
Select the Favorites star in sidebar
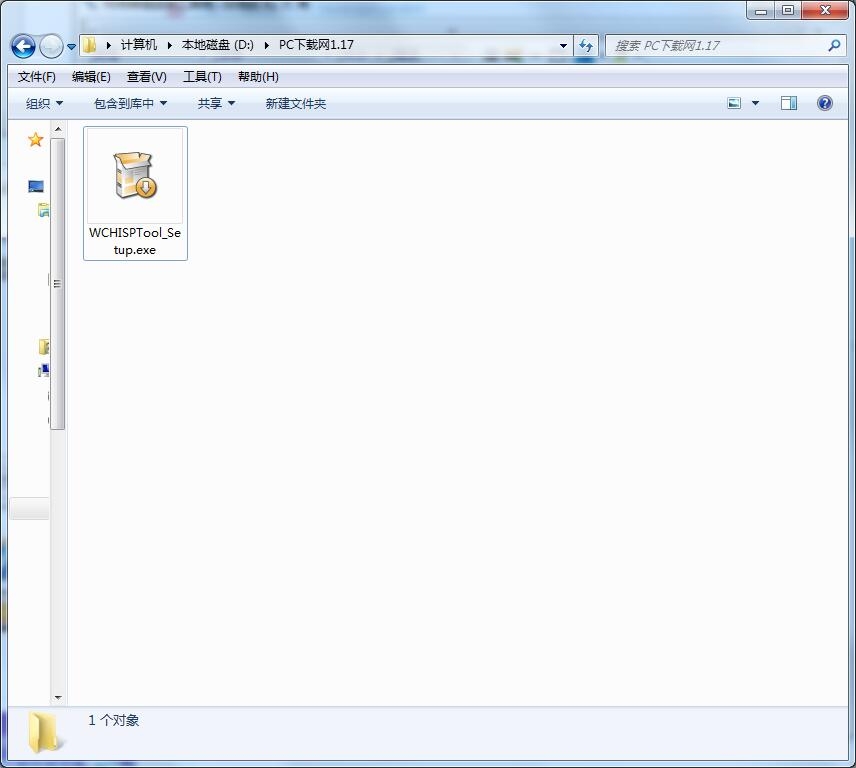(35, 140)
